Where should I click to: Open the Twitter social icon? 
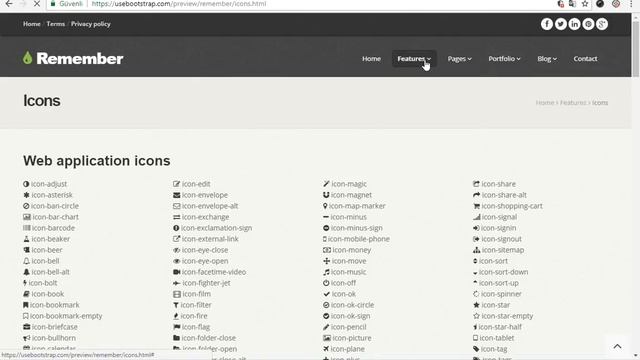point(560,24)
